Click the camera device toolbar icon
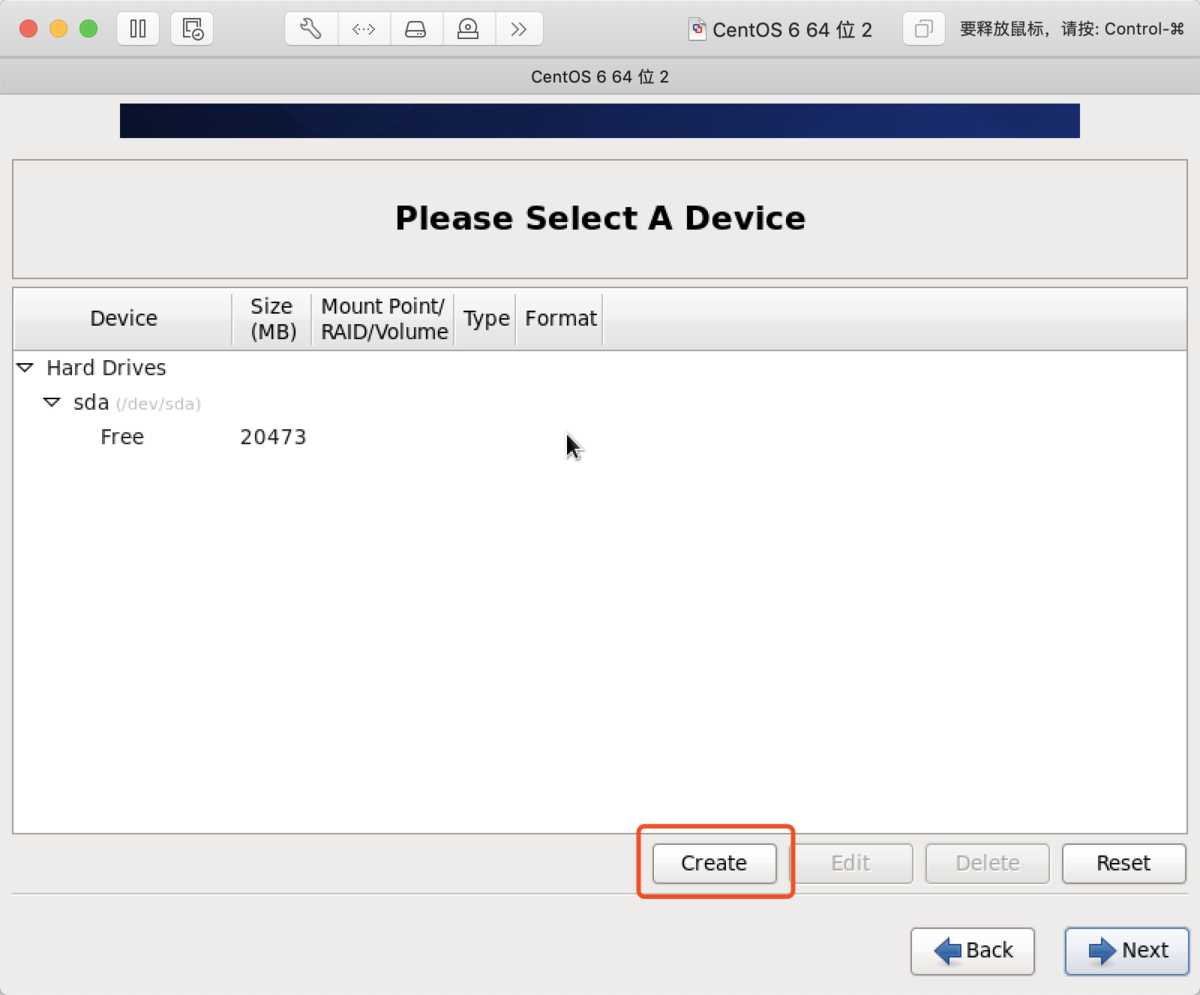The height and width of the screenshot is (995, 1200). [x=468, y=29]
